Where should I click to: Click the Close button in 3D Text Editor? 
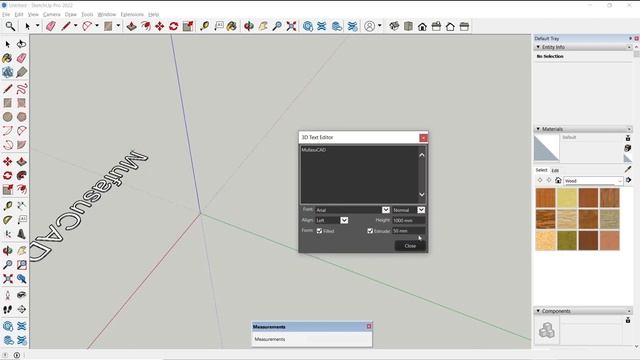tap(410, 246)
